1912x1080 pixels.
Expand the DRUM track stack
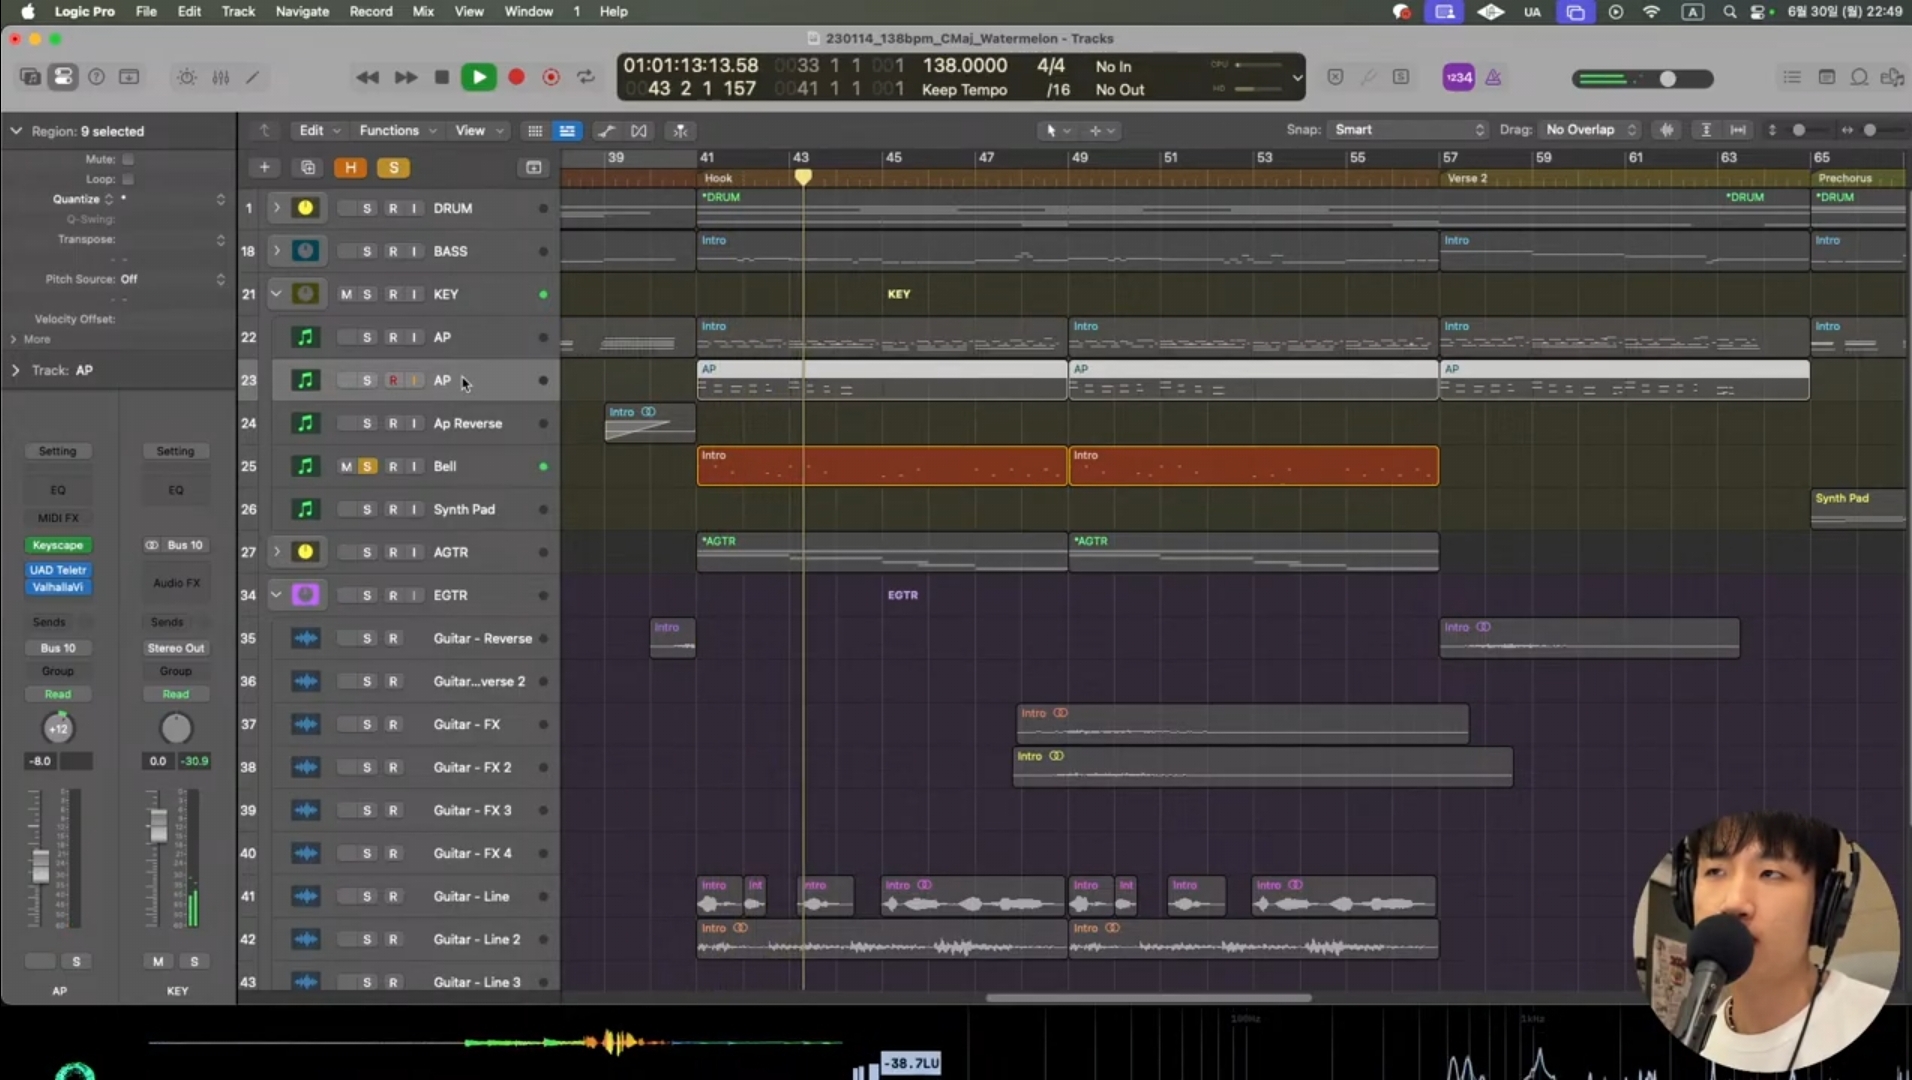point(276,208)
